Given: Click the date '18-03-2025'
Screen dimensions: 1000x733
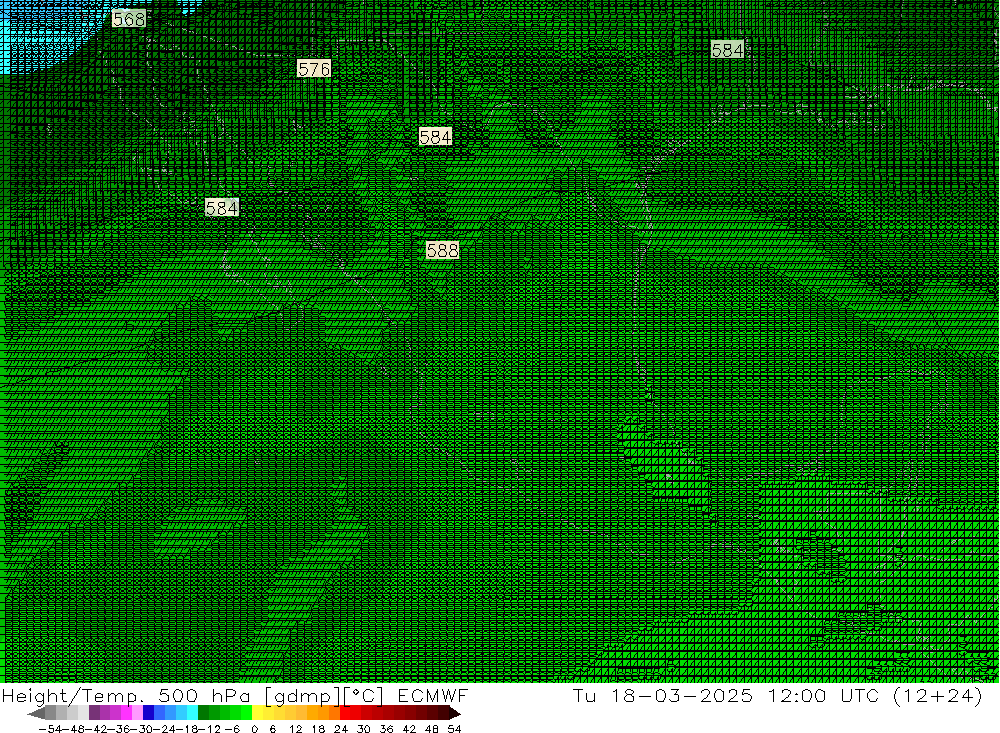Looking at the screenshot, I should click(x=681, y=695).
